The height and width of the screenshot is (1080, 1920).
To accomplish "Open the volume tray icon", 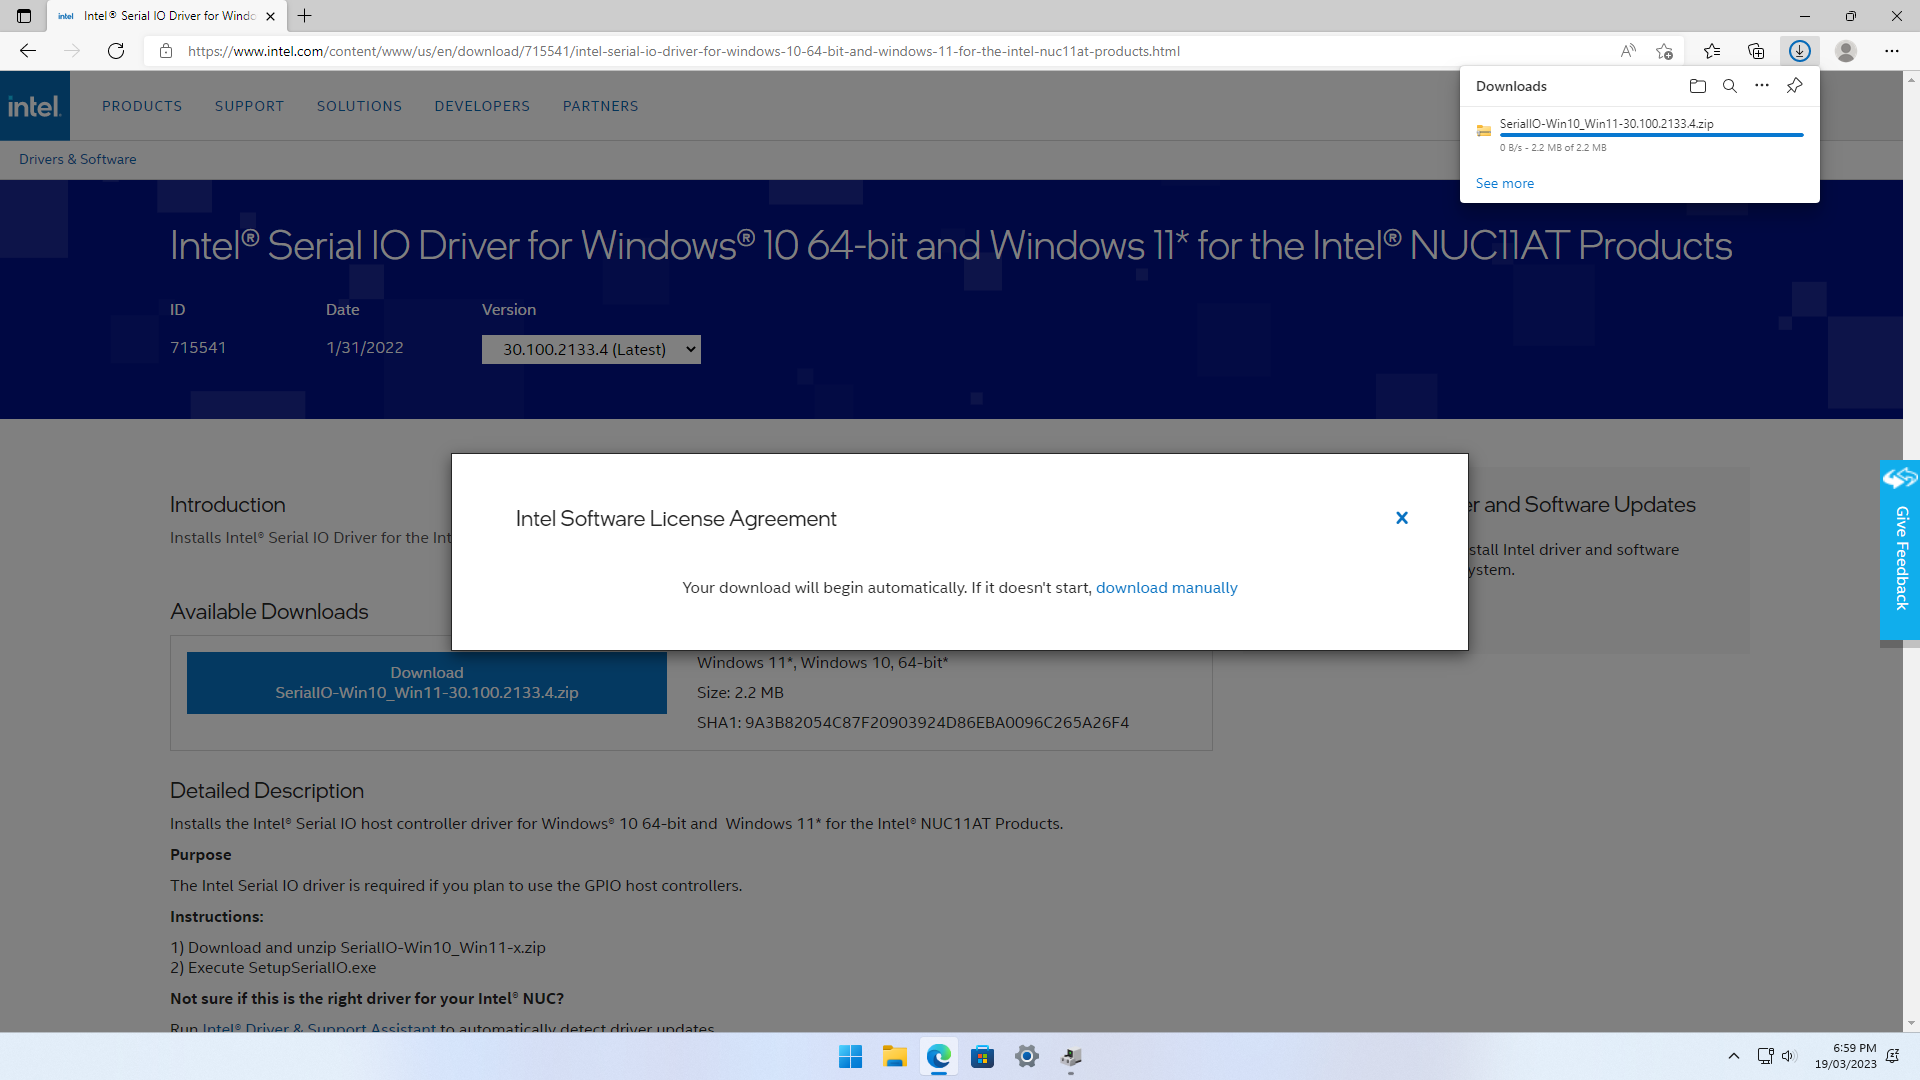I will 1789,1057.
